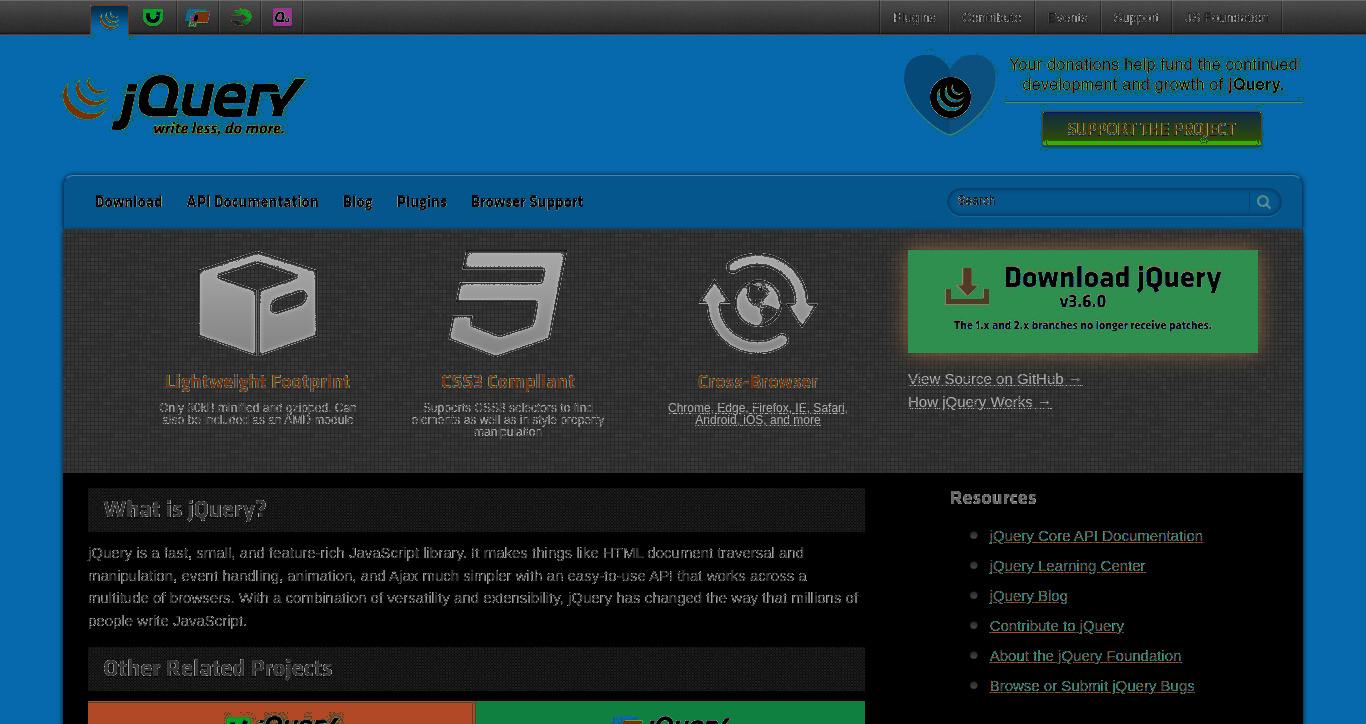Open the jQuery Mobile project icon
The width and height of the screenshot is (1366, 724).
(x=197, y=17)
